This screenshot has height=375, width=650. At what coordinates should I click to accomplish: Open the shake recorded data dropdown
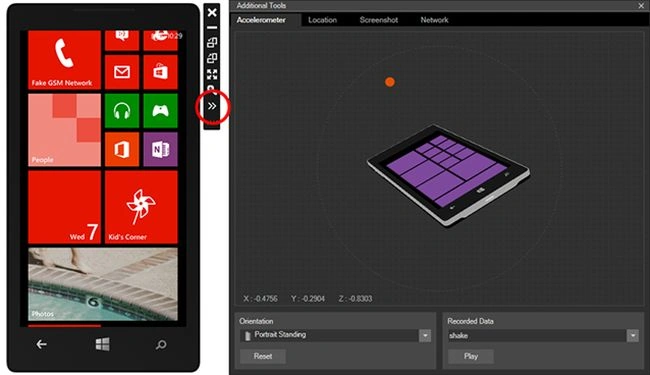point(543,336)
